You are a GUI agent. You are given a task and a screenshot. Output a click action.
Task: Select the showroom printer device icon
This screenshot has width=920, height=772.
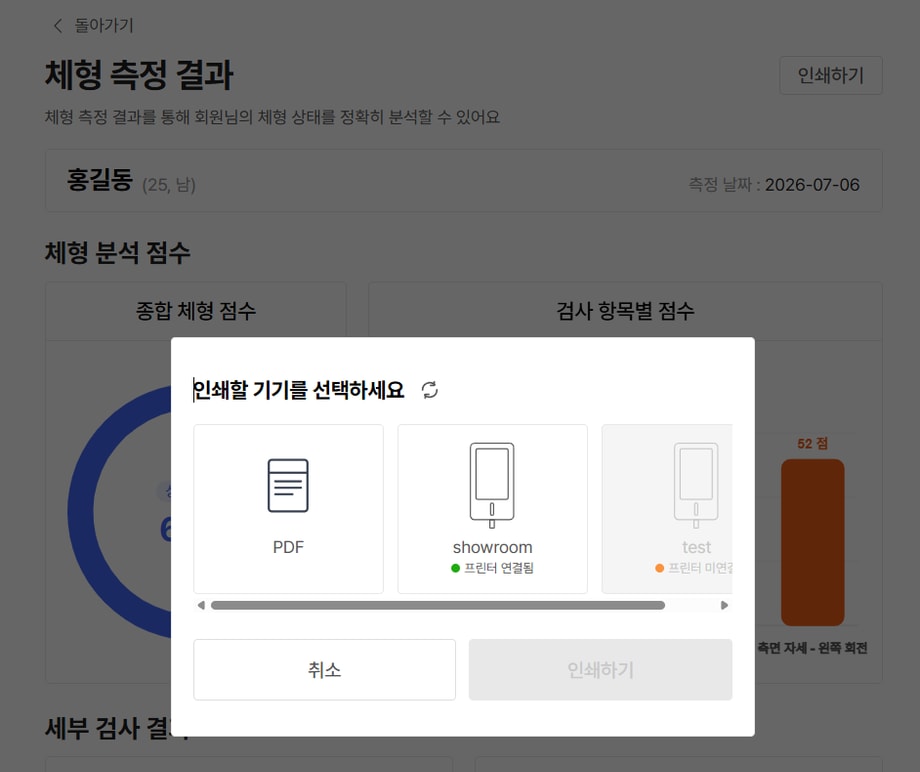click(492, 485)
